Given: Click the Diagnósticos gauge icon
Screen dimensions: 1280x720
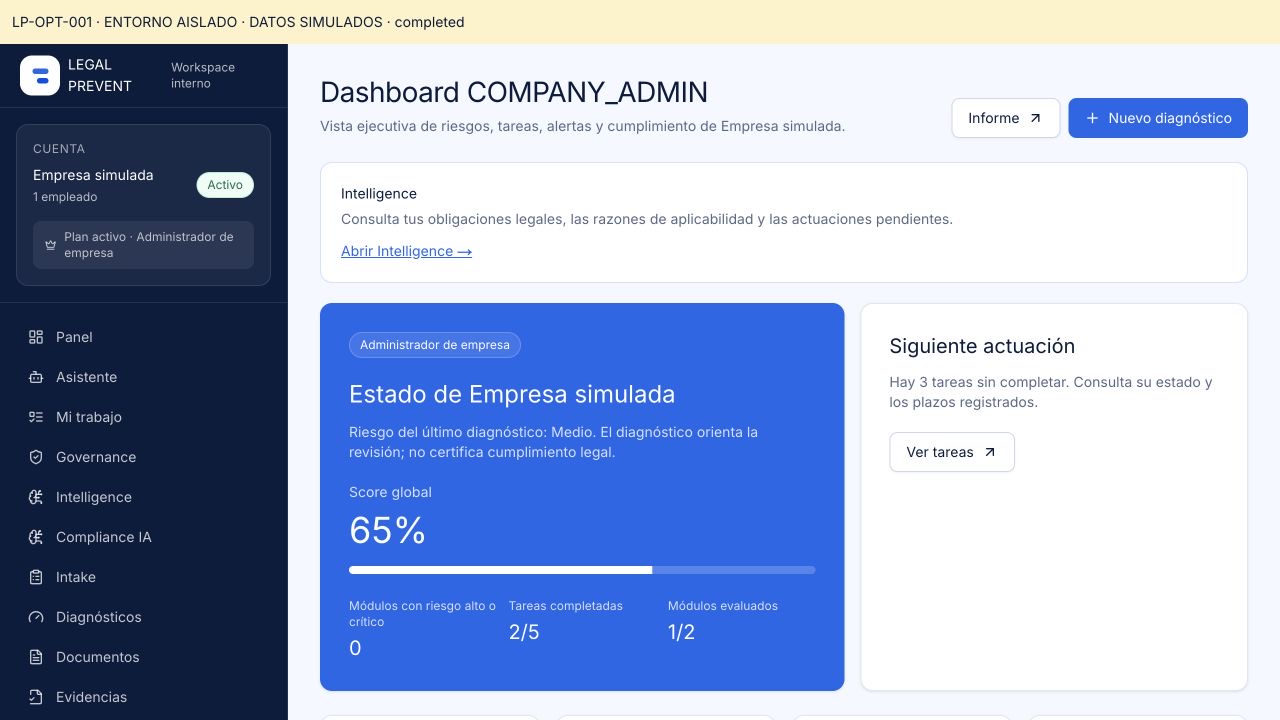Looking at the screenshot, I should 36,617.
